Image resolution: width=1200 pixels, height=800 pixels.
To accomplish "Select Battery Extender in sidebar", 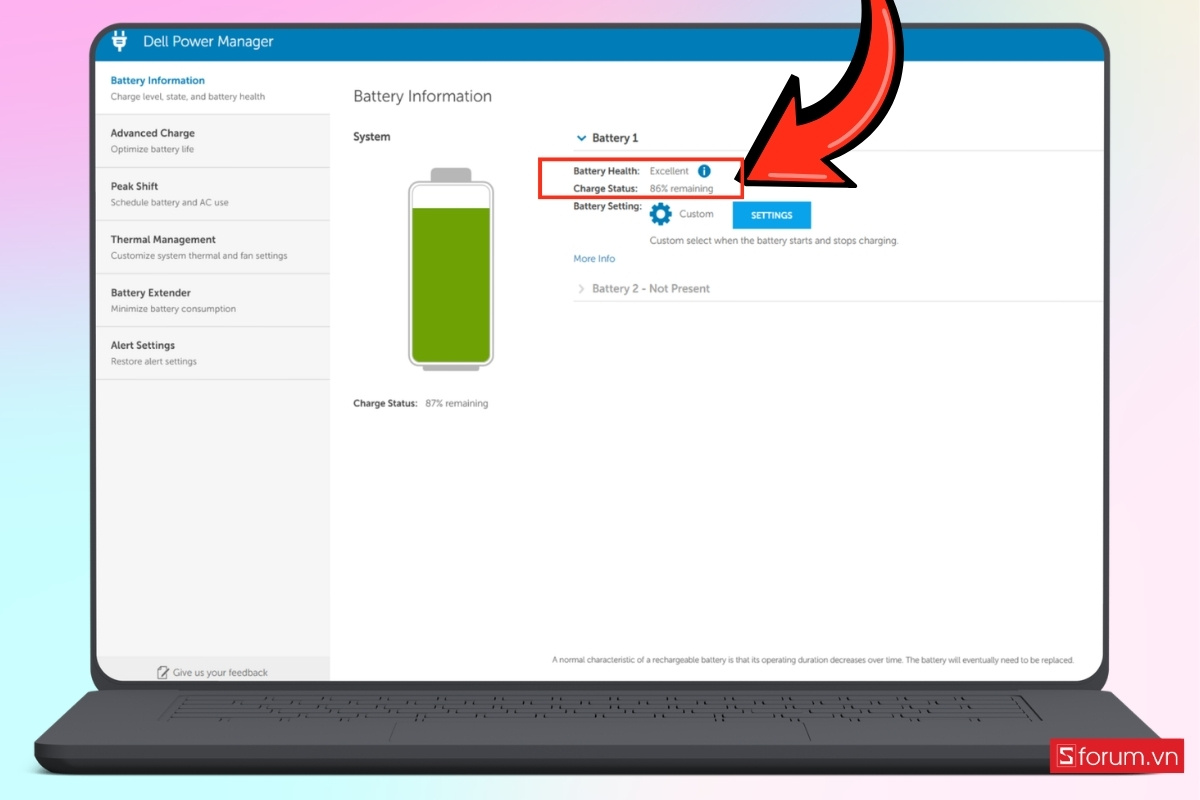I will tap(213, 300).
